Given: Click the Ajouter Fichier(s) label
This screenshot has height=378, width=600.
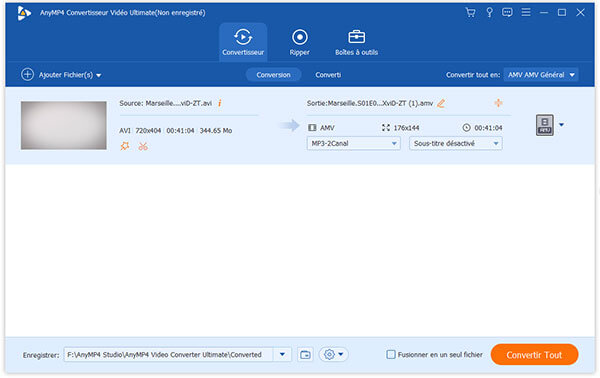Looking at the screenshot, I should 66,75.
